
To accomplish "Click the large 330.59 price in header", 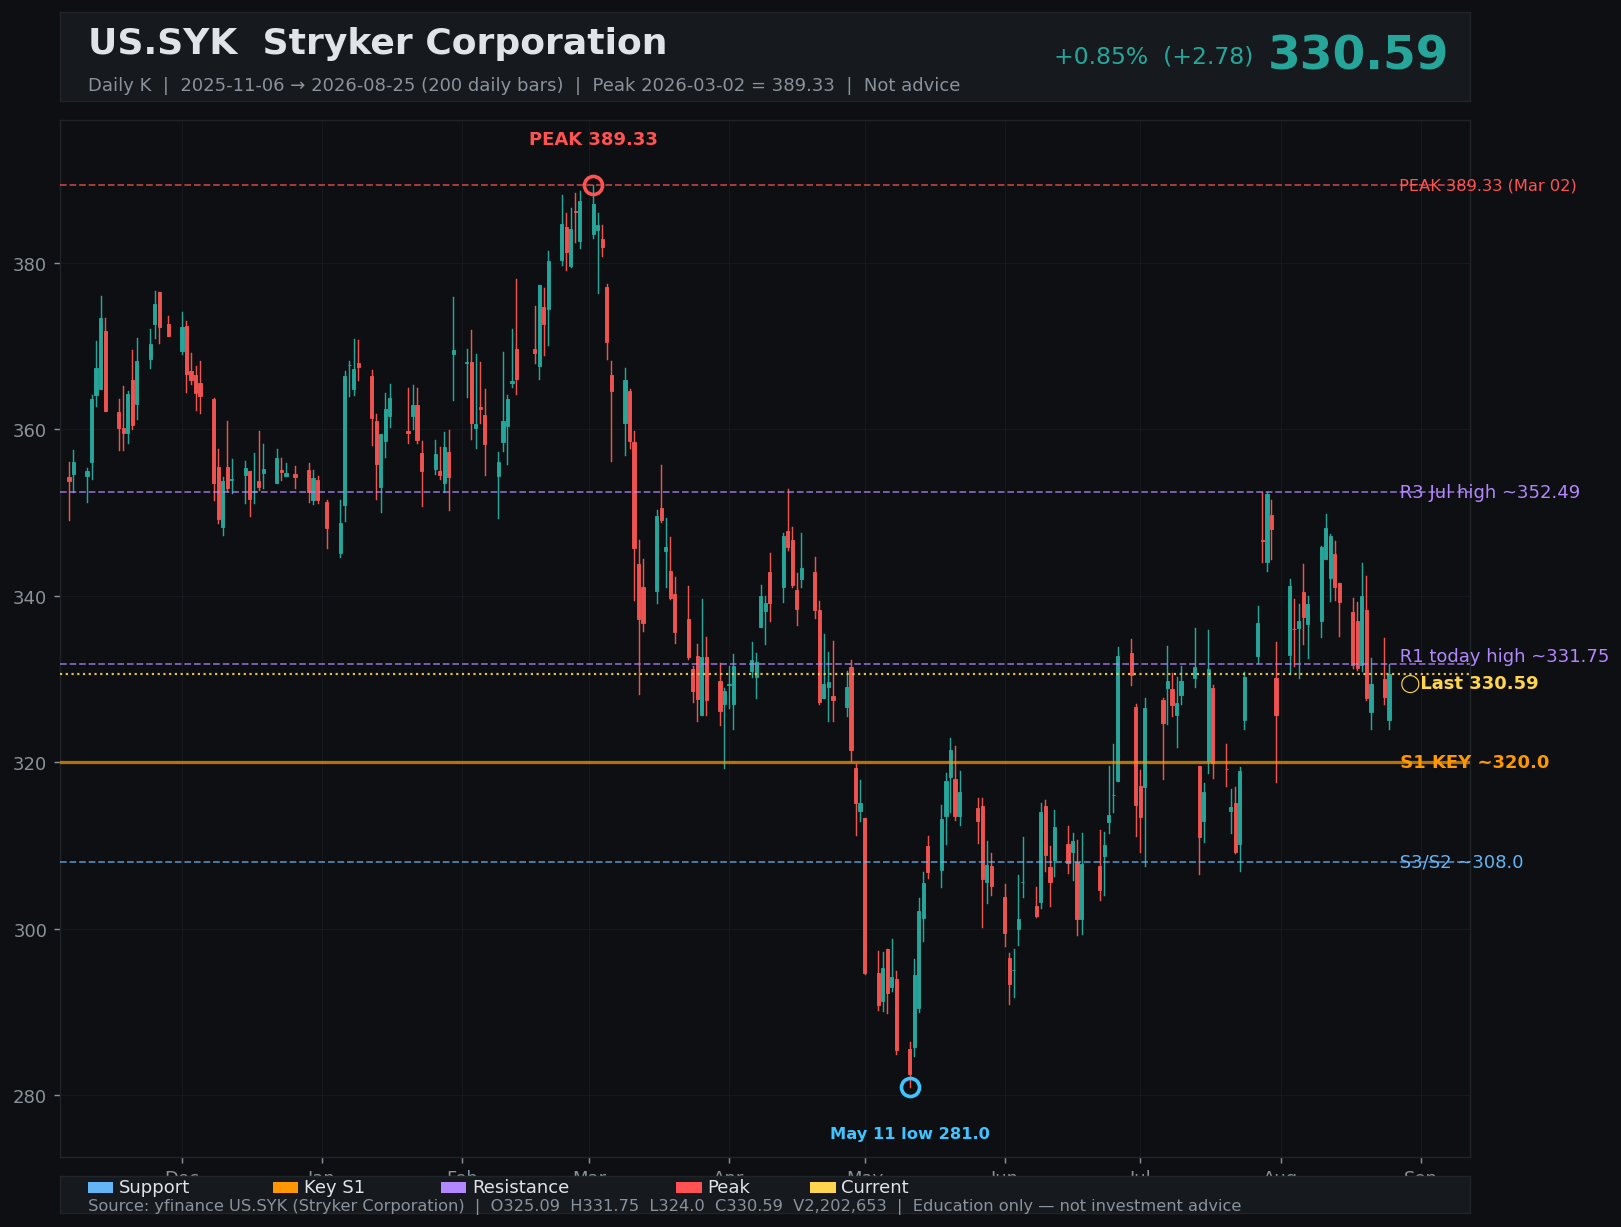I will [1357, 54].
